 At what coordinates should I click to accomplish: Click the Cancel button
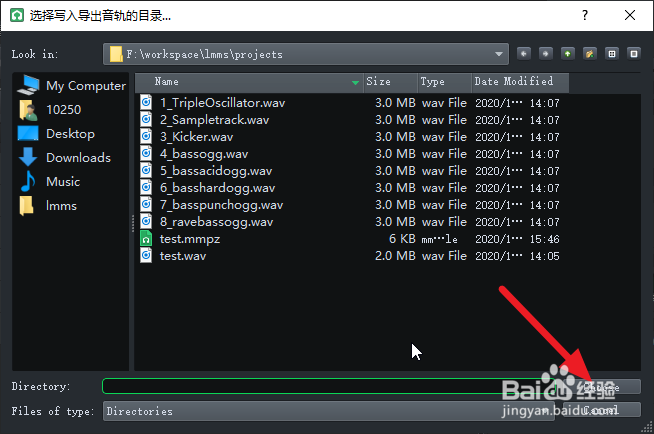(602, 410)
